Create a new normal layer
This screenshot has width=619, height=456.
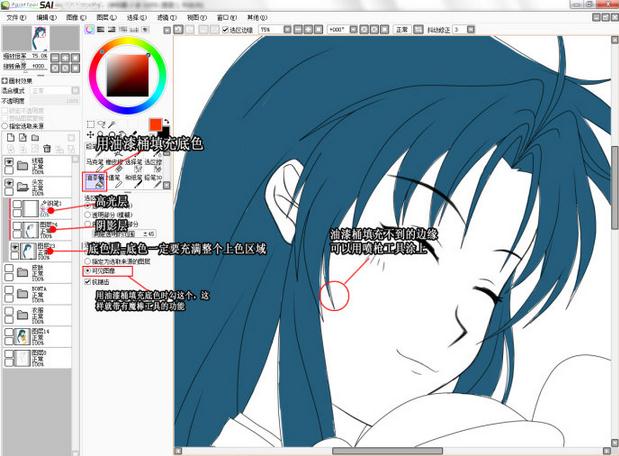coord(11,137)
